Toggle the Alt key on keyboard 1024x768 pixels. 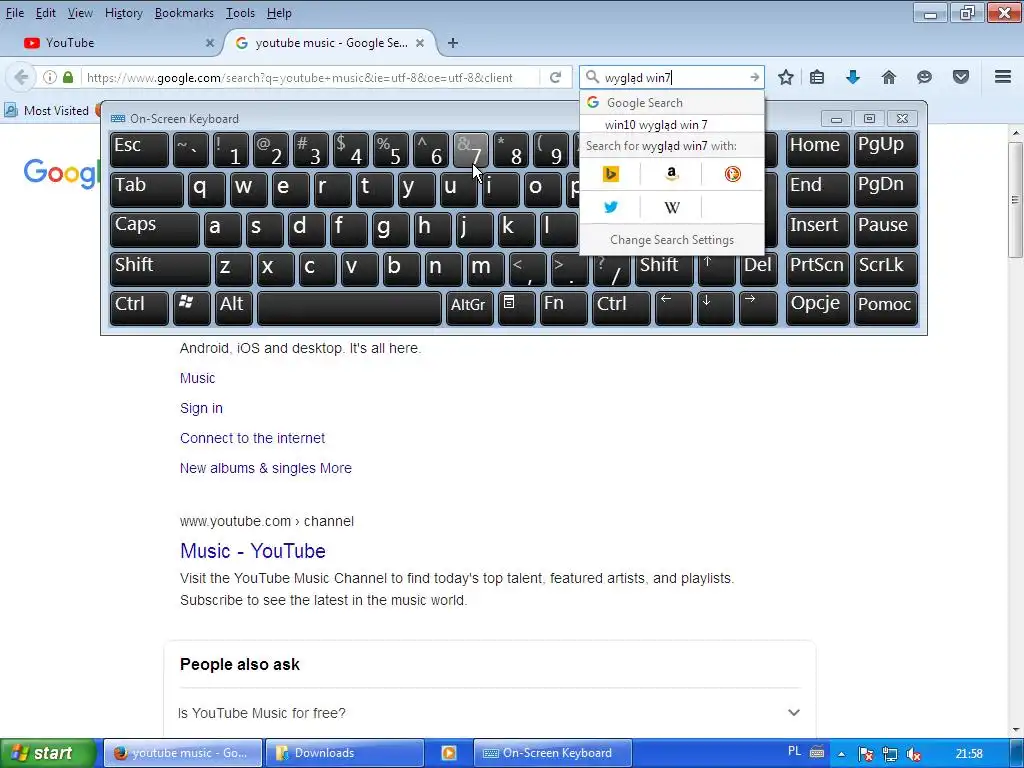click(234, 308)
